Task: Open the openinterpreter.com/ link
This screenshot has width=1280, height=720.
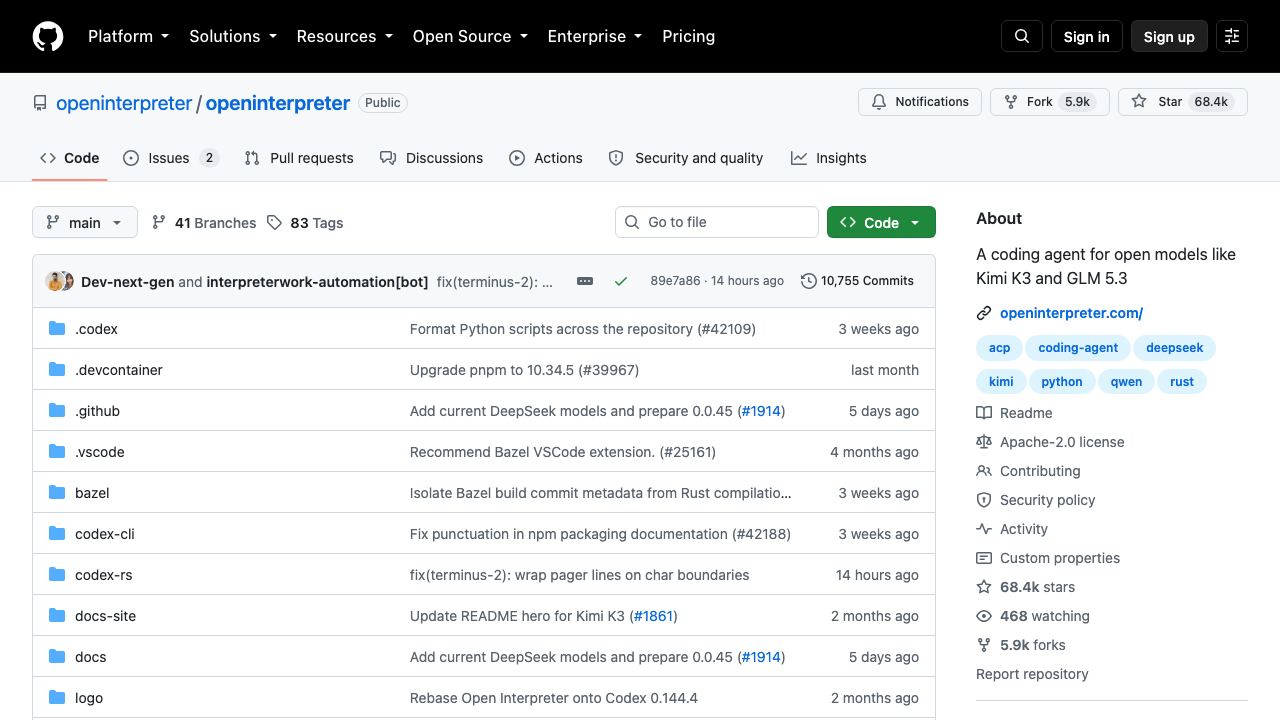Action: click(x=1071, y=313)
